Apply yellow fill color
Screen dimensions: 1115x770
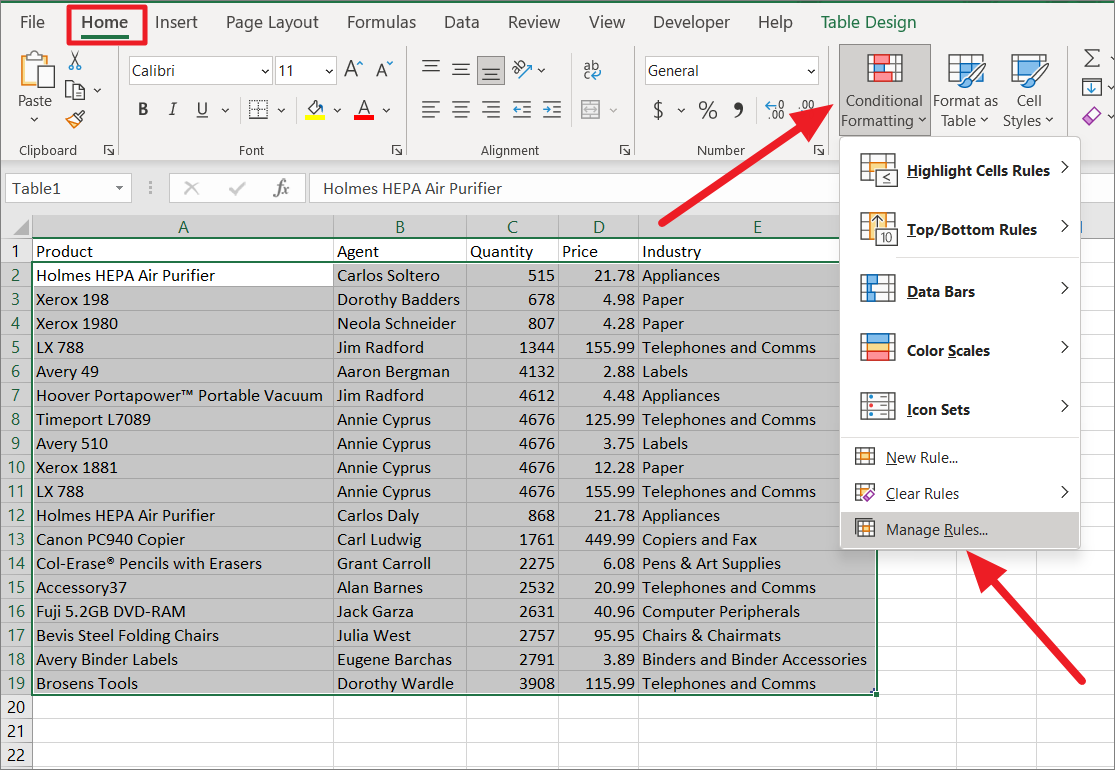315,109
